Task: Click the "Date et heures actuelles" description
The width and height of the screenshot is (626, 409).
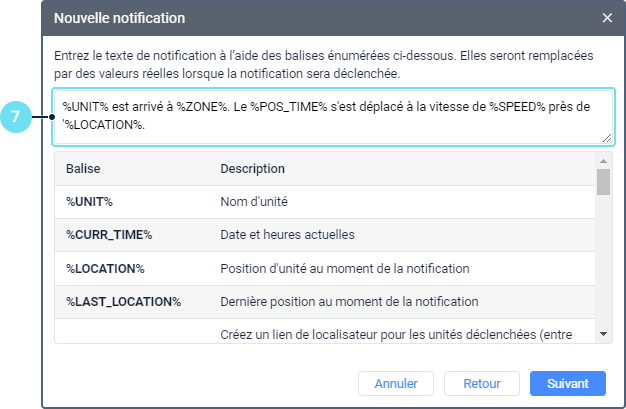Action: pos(288,234)
